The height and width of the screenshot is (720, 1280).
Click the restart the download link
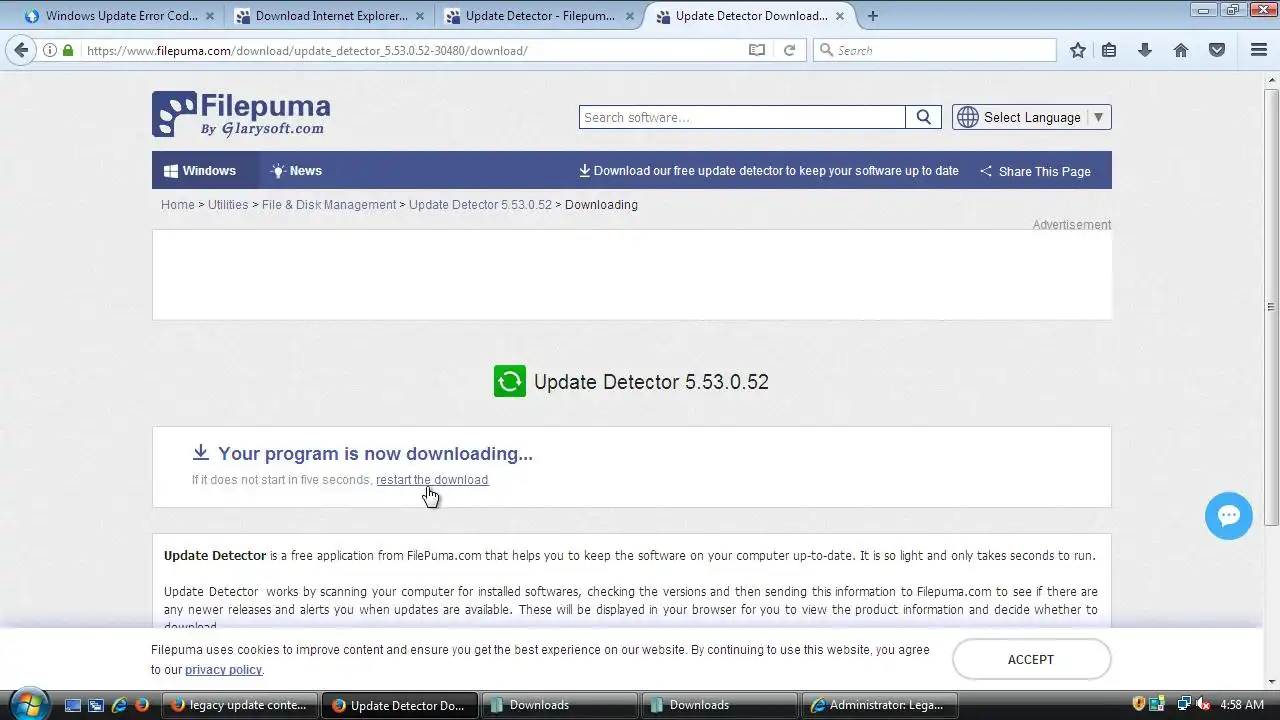point(432,480)
